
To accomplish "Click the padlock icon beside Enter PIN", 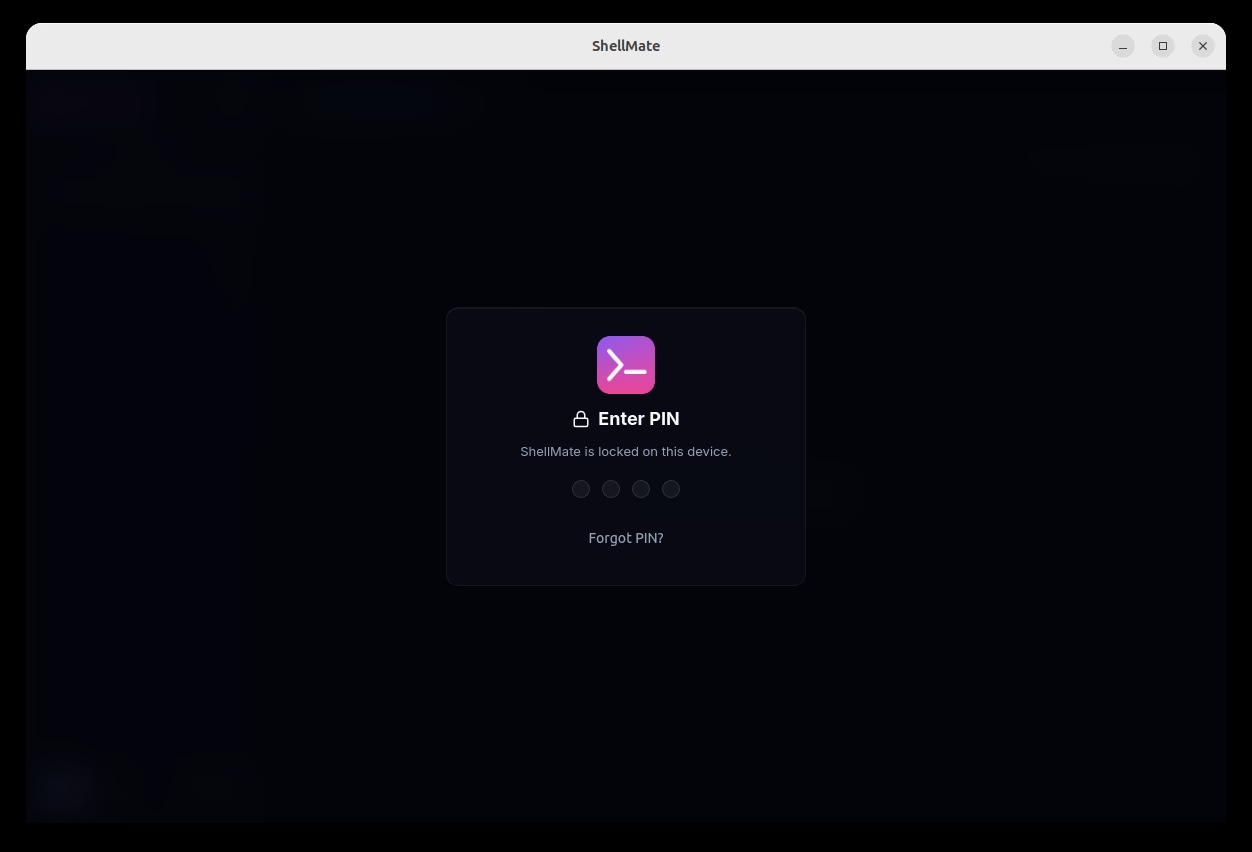I will (x=581, y=419).
